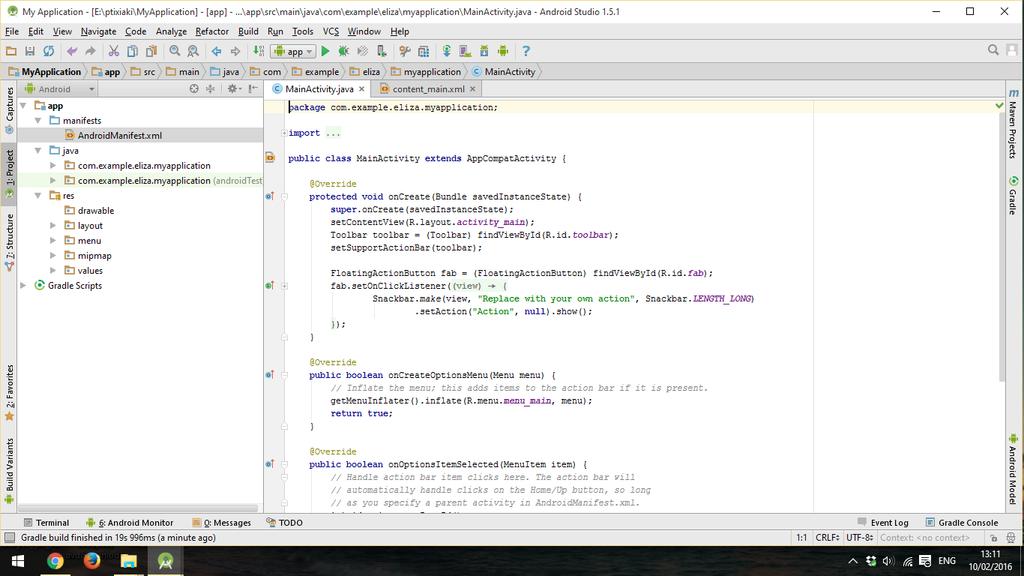Hide the project tool window

(x=253, y=89)
